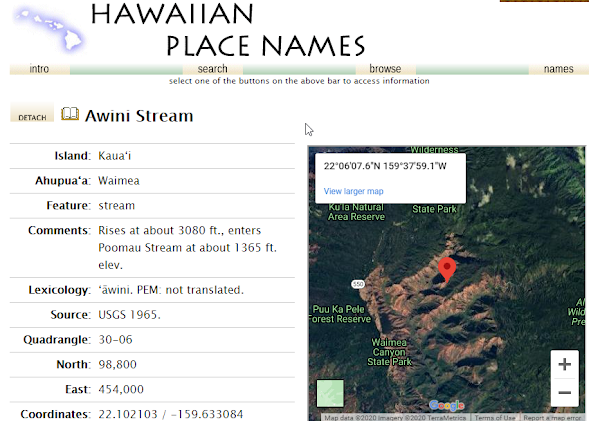Zoom out with the map minus button
The width and height of the screenshot is (600, 421).
click(x=564, y=392)
